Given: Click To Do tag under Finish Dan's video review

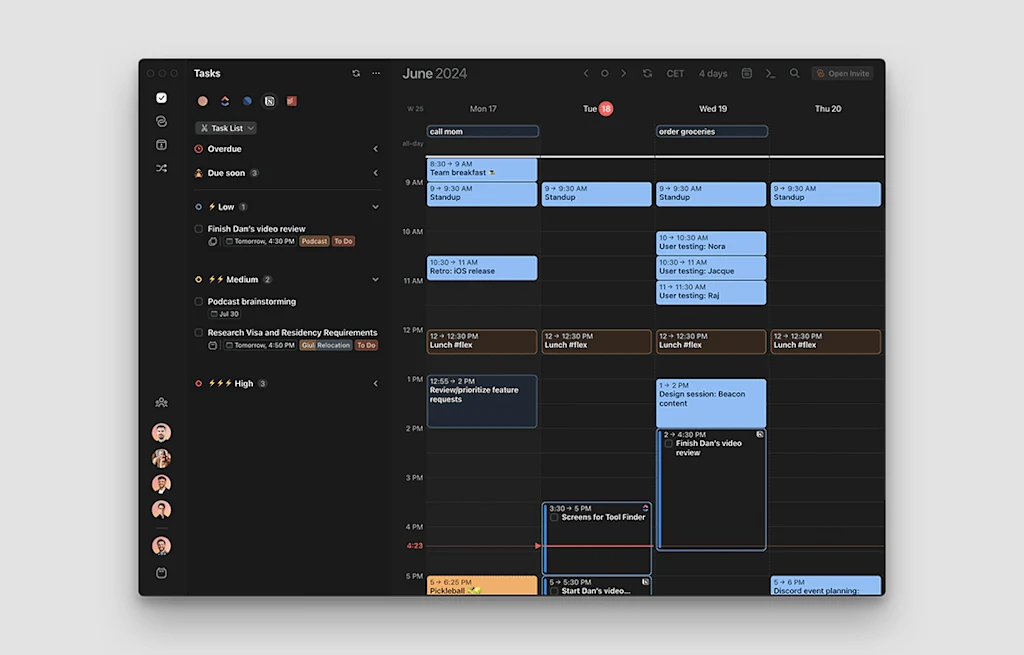Looking at the screenshot, I should pos(344,242).
